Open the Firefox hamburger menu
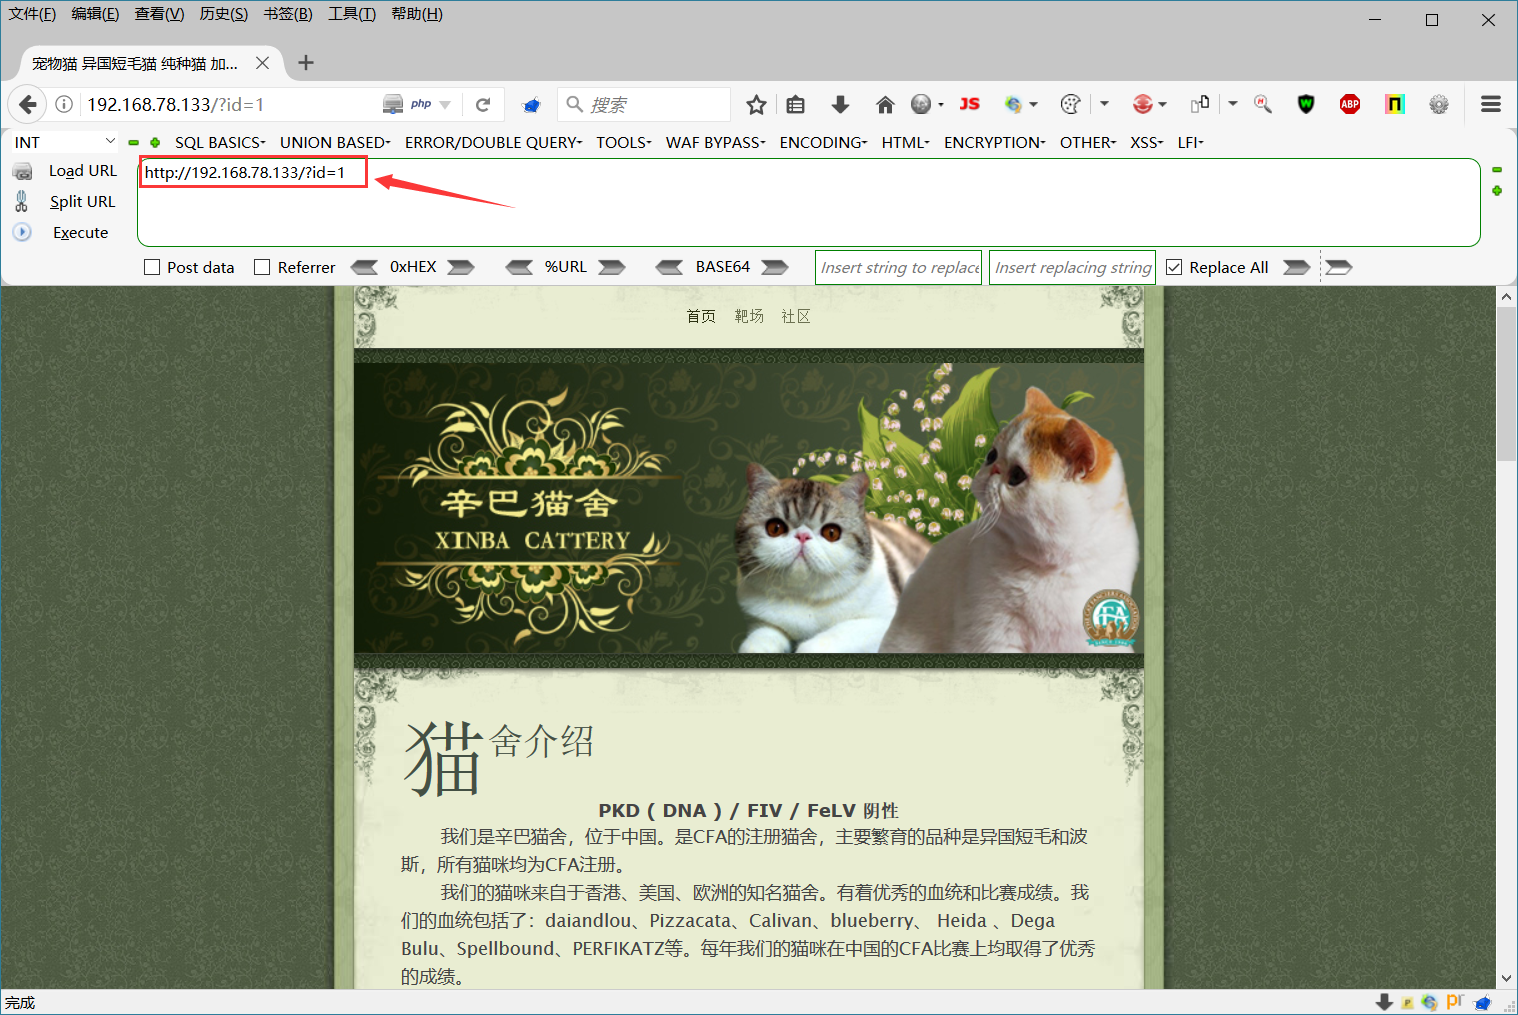Image resolution: width=1518 pixels, height=1015 pixels. point(1491,104)
